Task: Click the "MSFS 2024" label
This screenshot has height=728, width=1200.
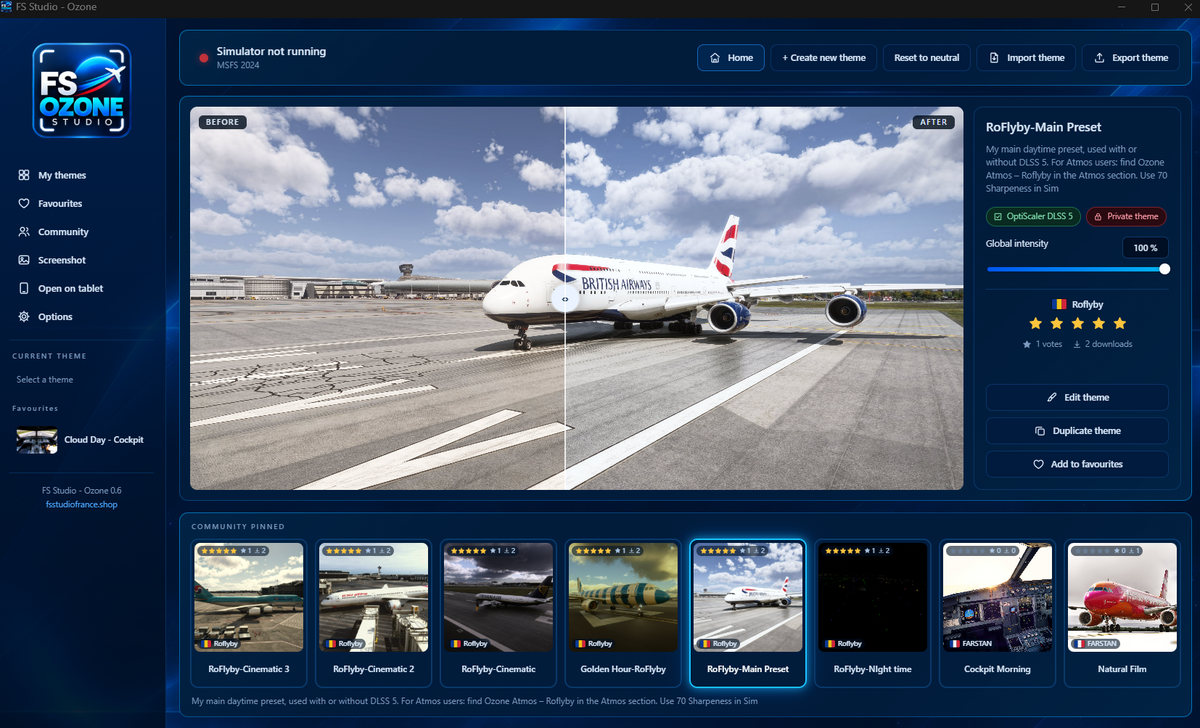Action: click(x=237, y=66)
